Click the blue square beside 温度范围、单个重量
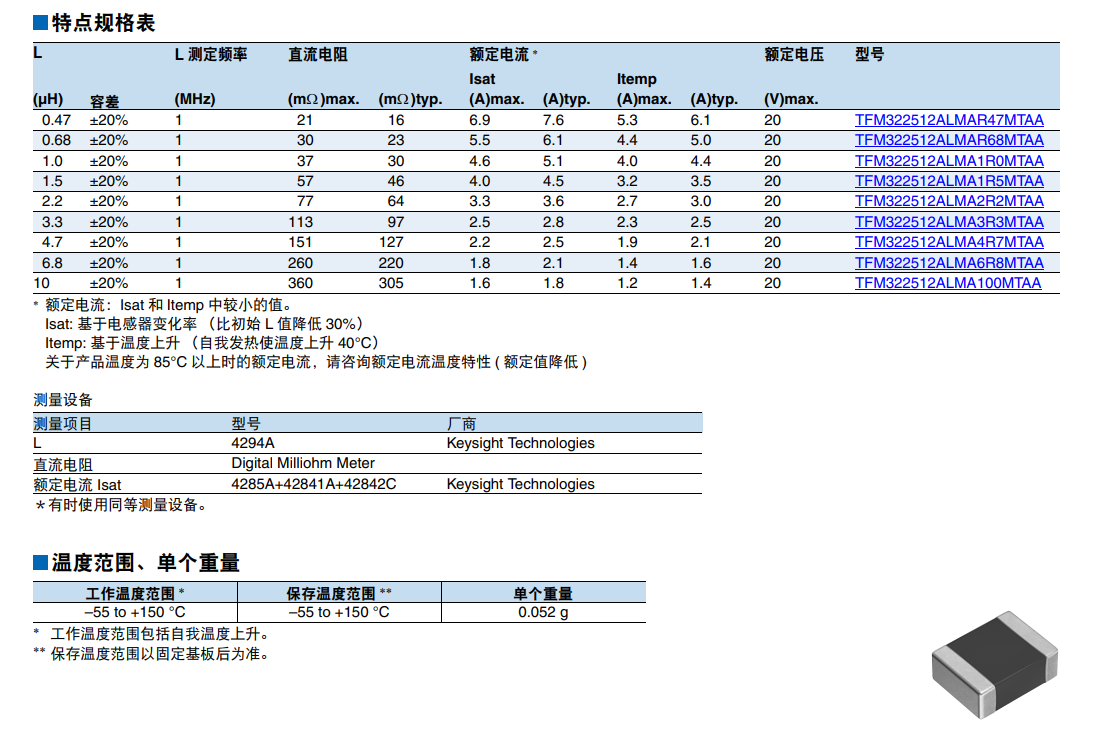This screenshot has height=734, width=1103. pos(40,563)
